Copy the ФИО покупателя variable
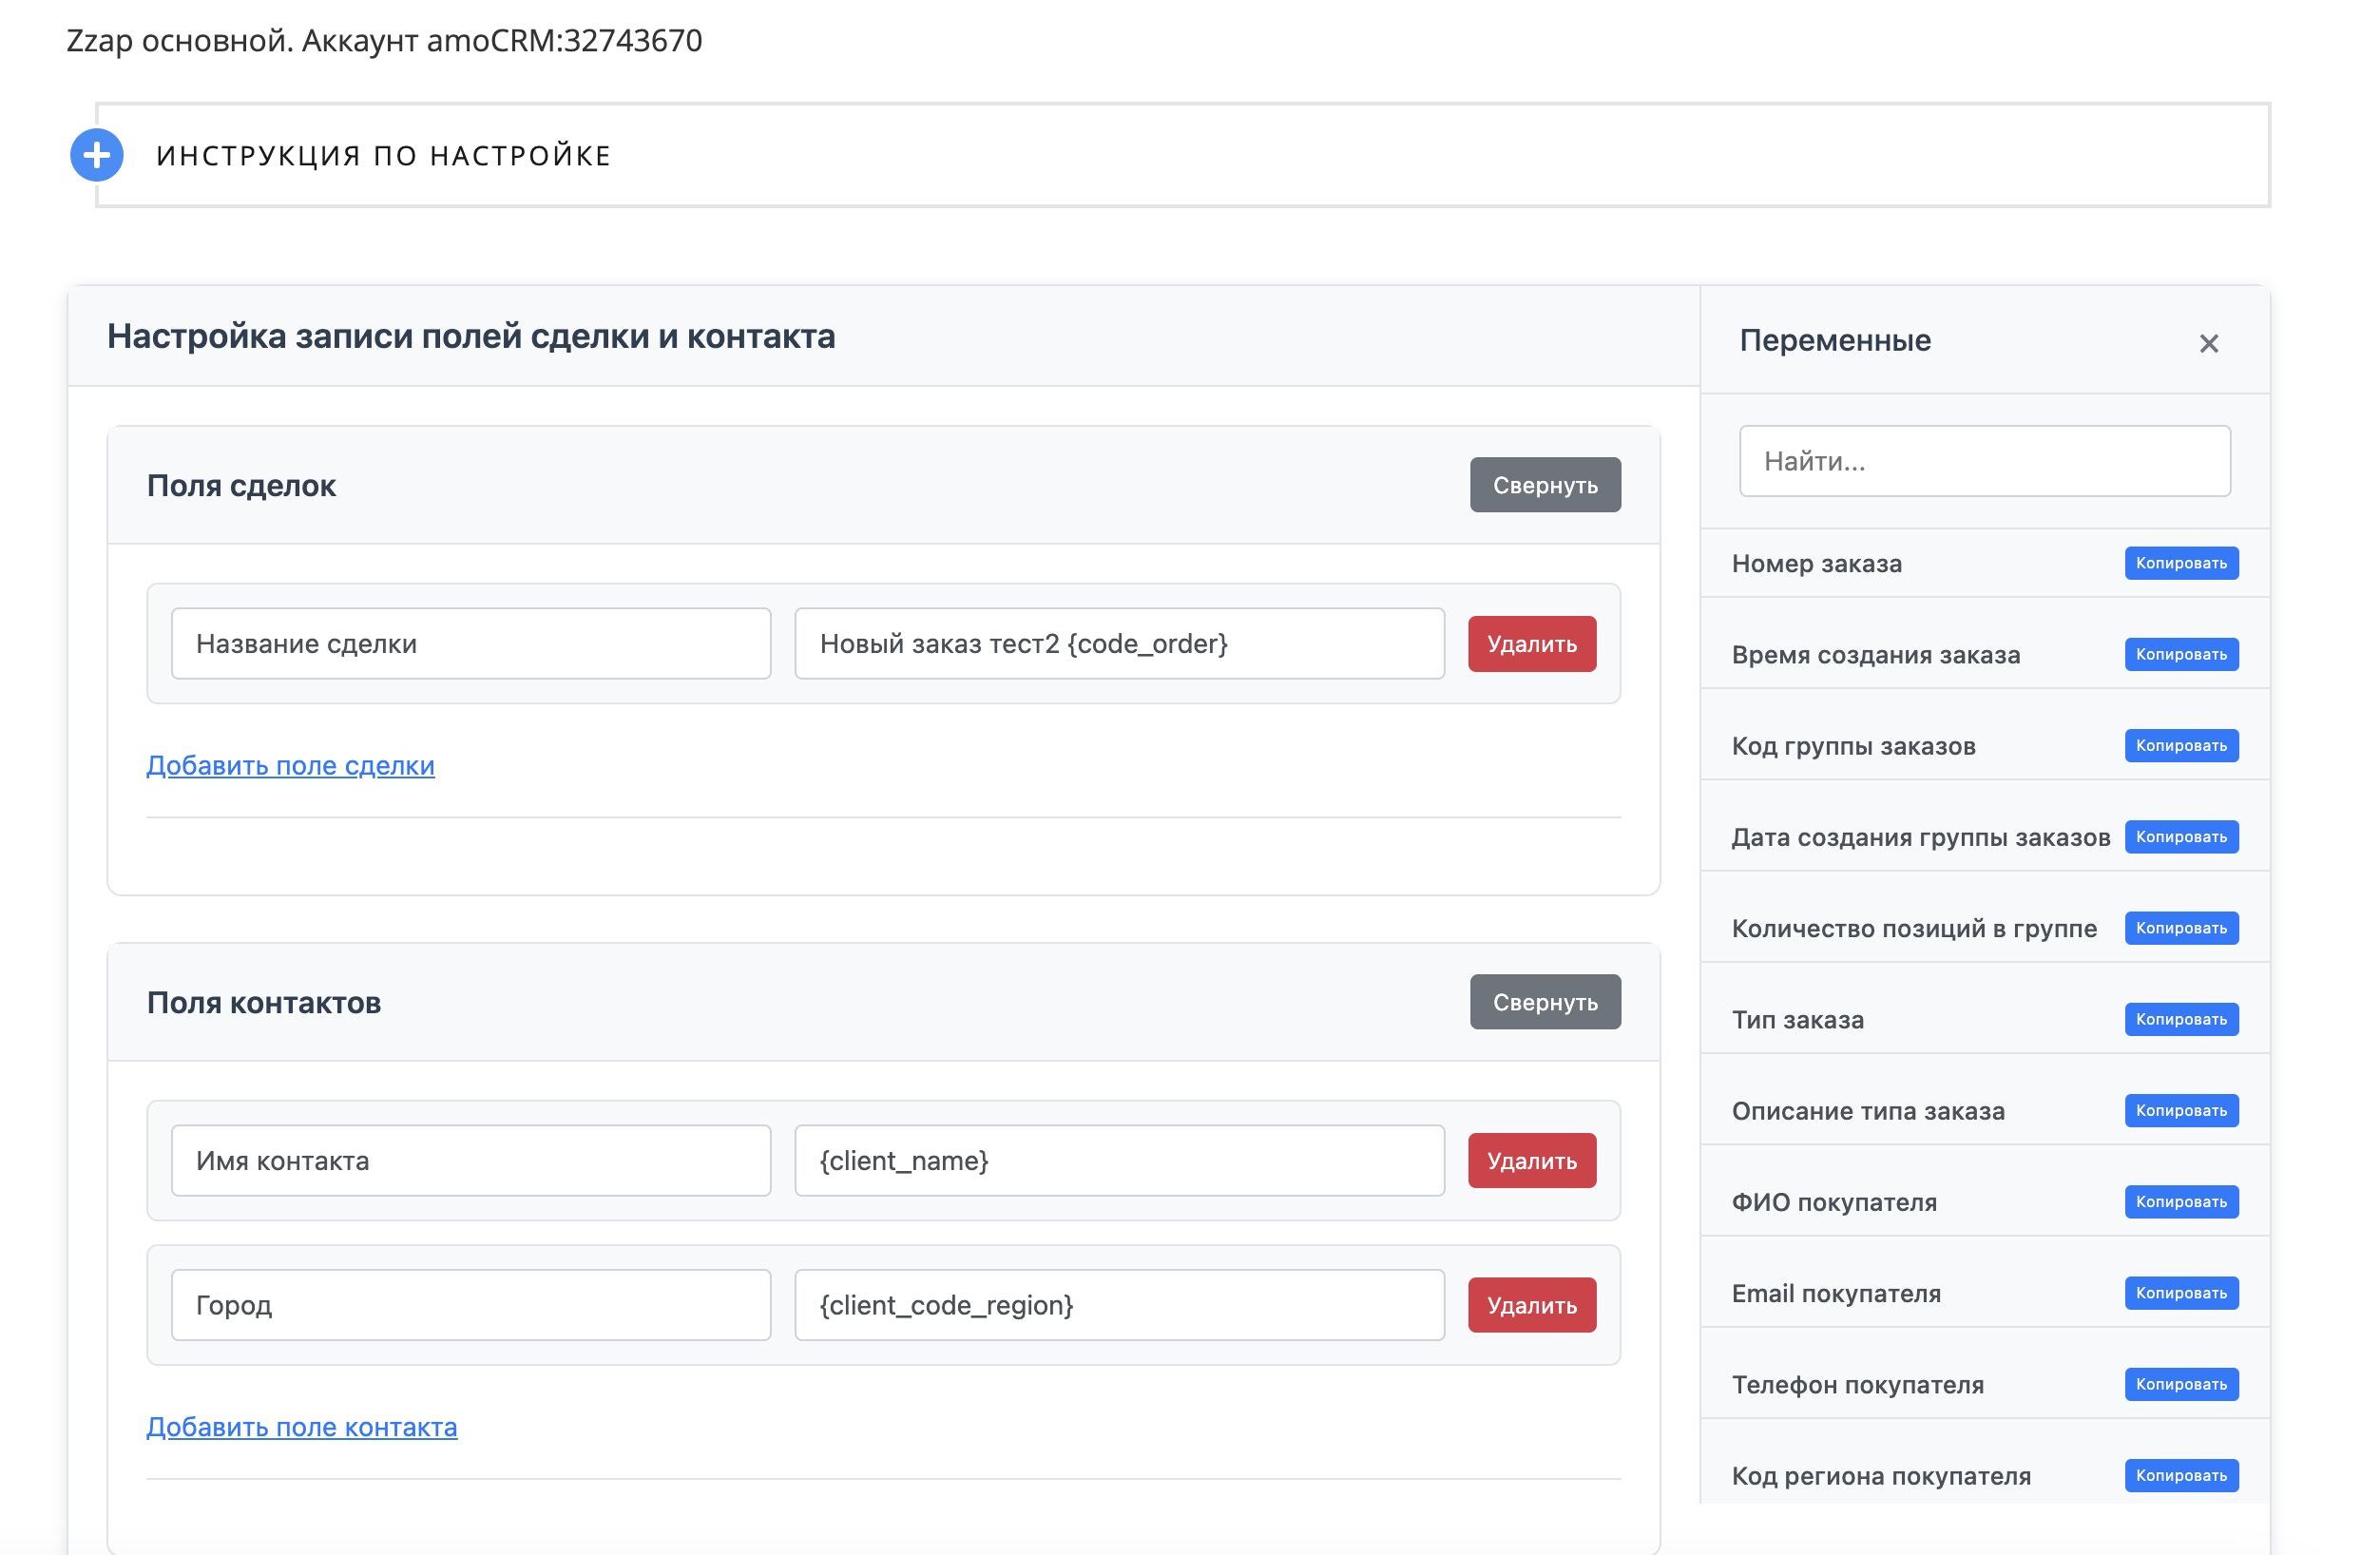 pyautogui.click(x=2180, y=1202)
